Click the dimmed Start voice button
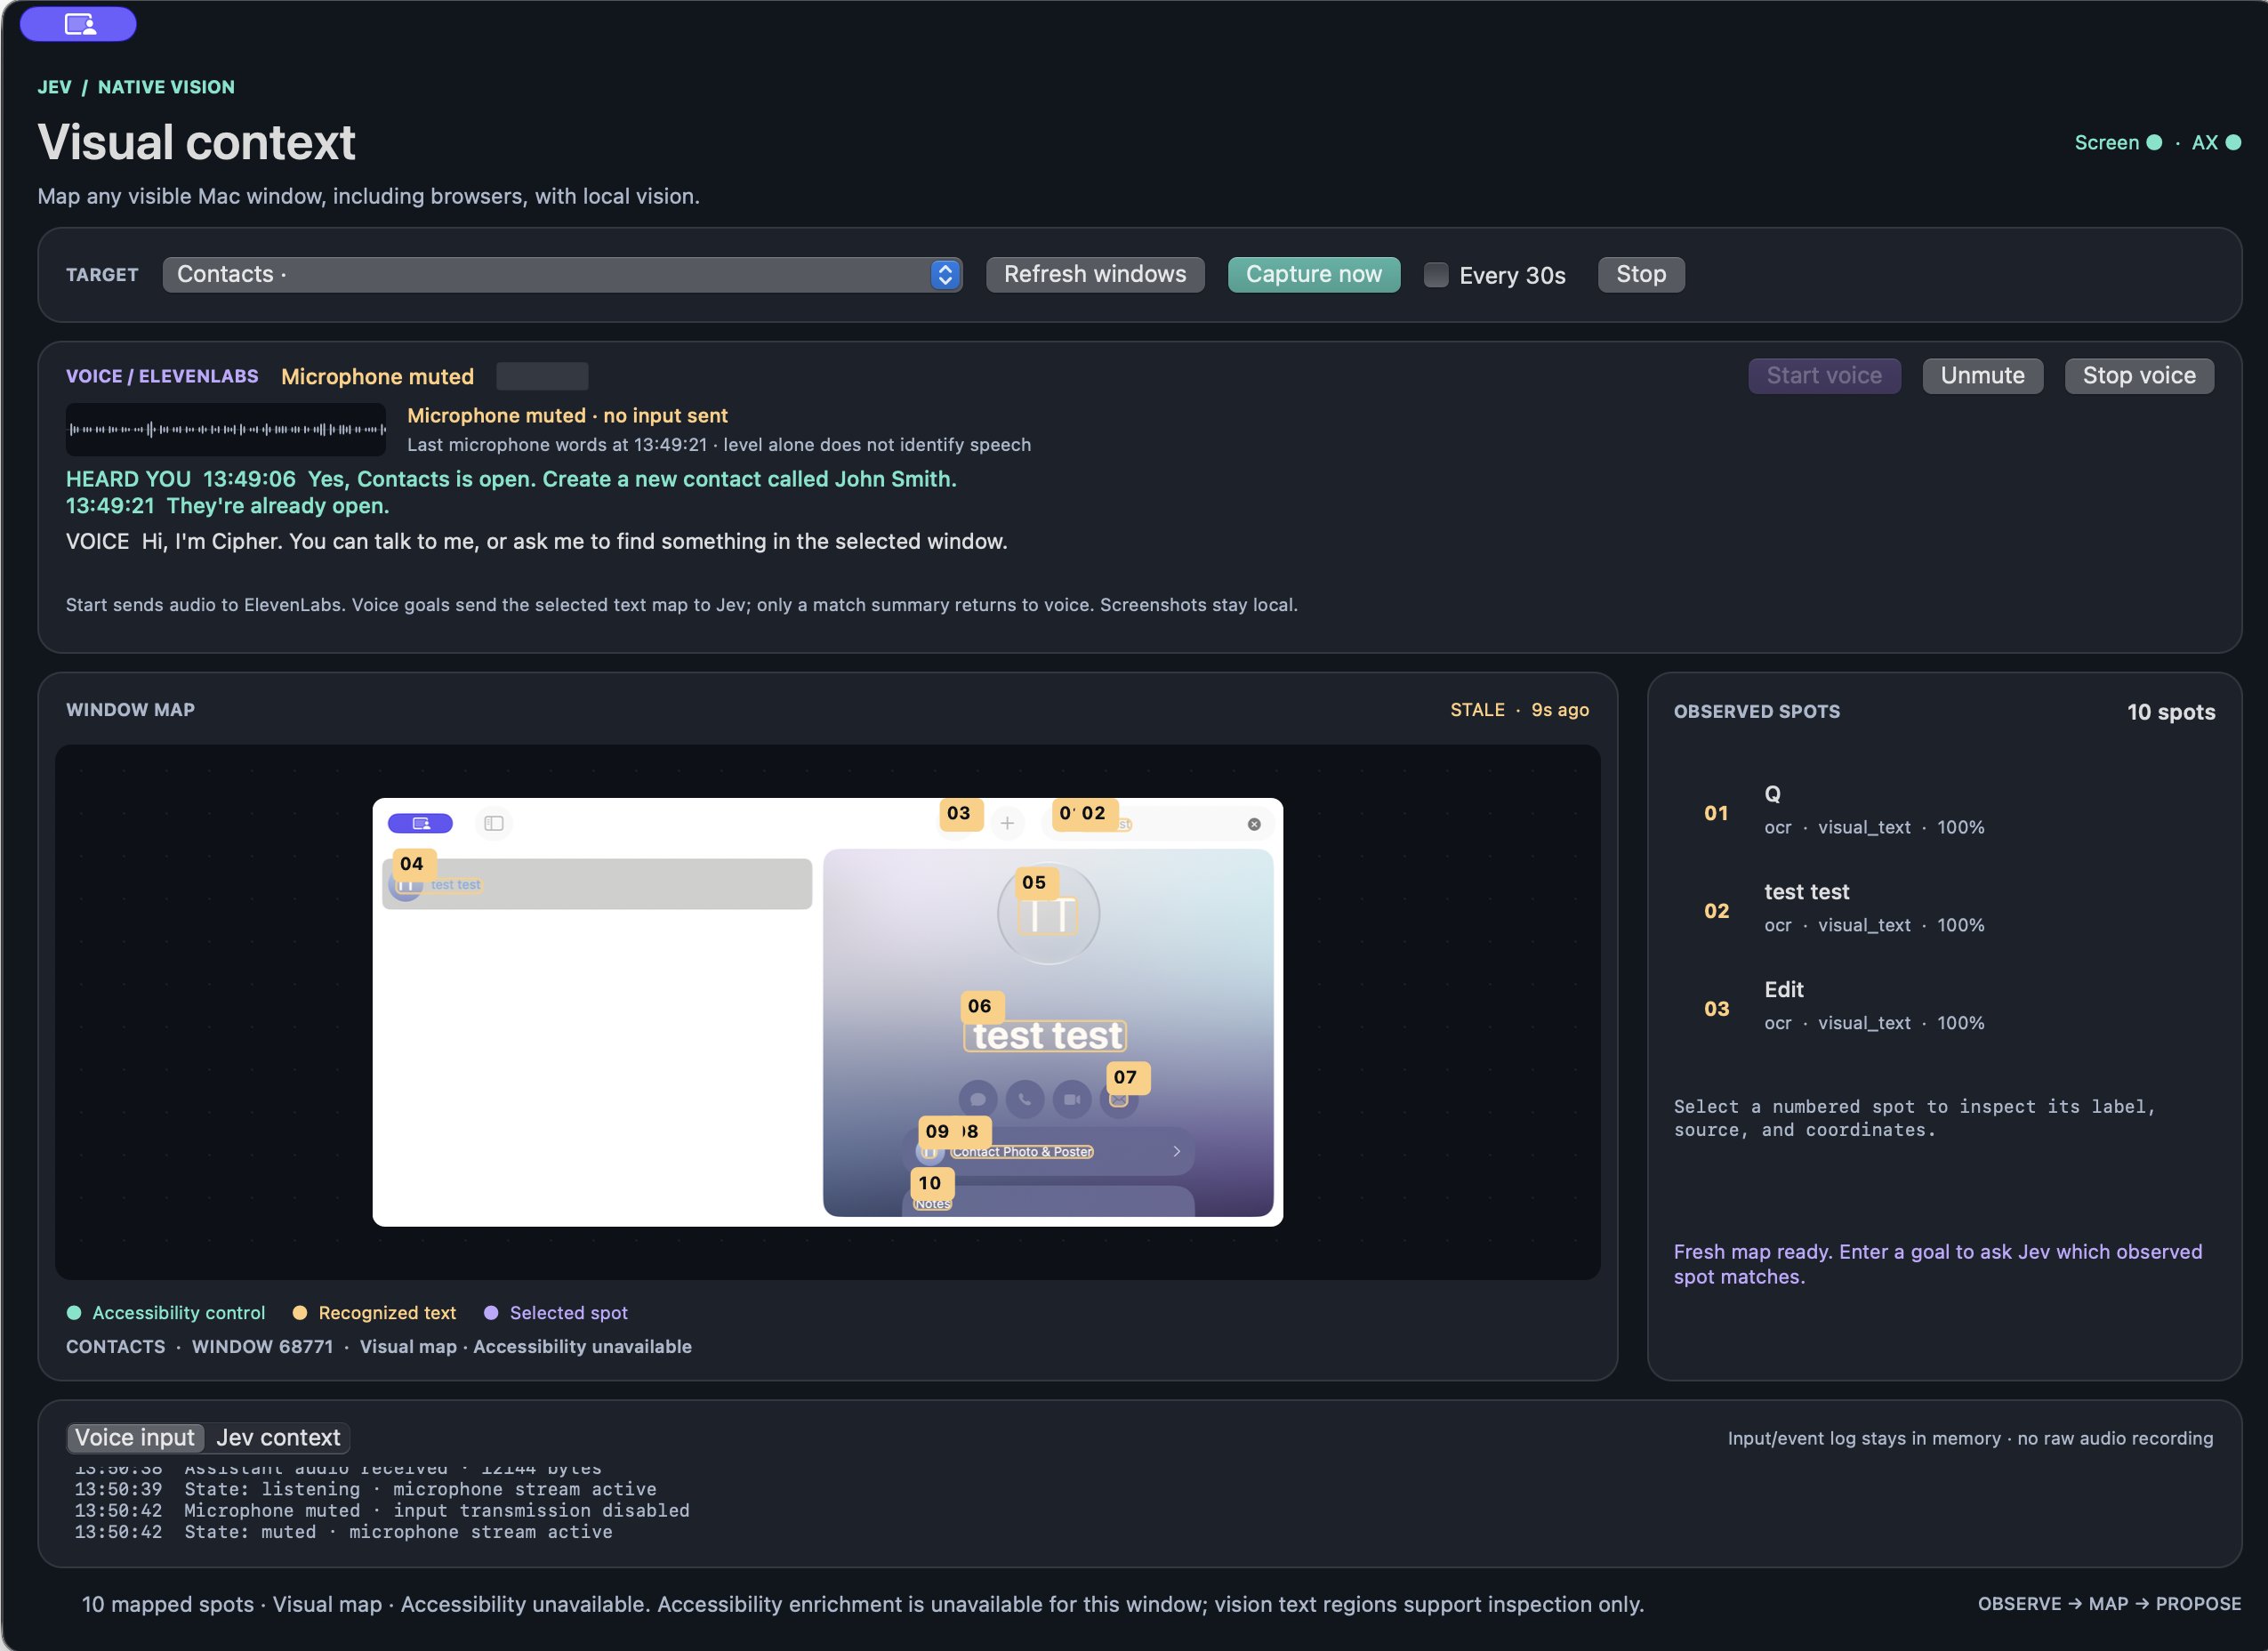Image resolution: width=2268 pixels, height=1651 pixels. pyautogui.click(x=1824, y=376)
